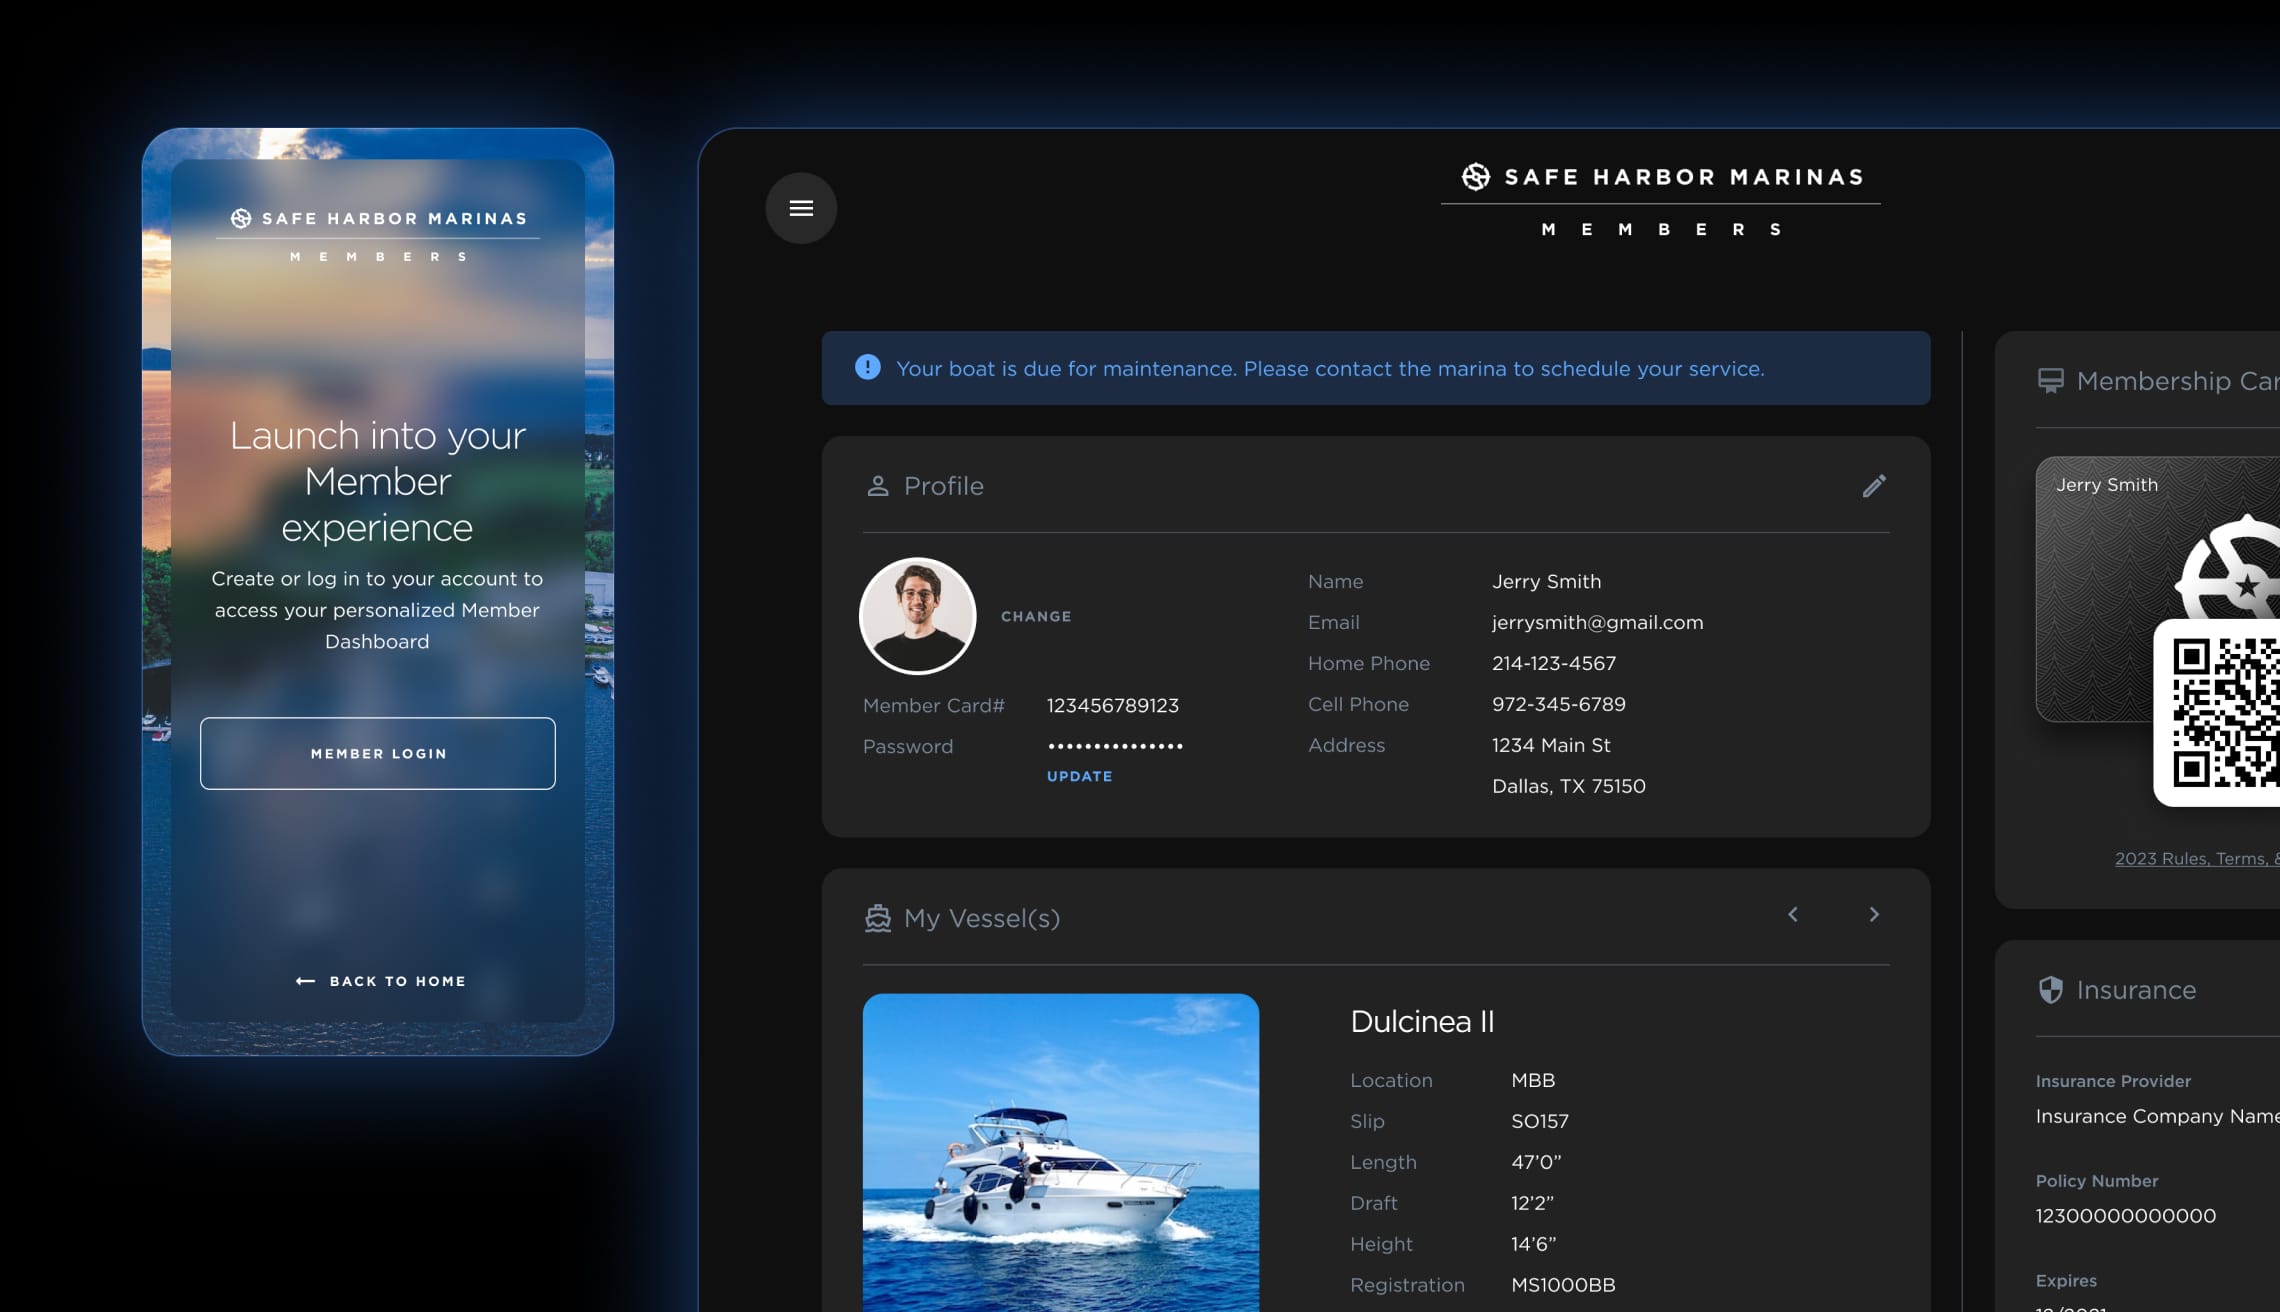Click UPDATE under the password

pos(1079,776)
